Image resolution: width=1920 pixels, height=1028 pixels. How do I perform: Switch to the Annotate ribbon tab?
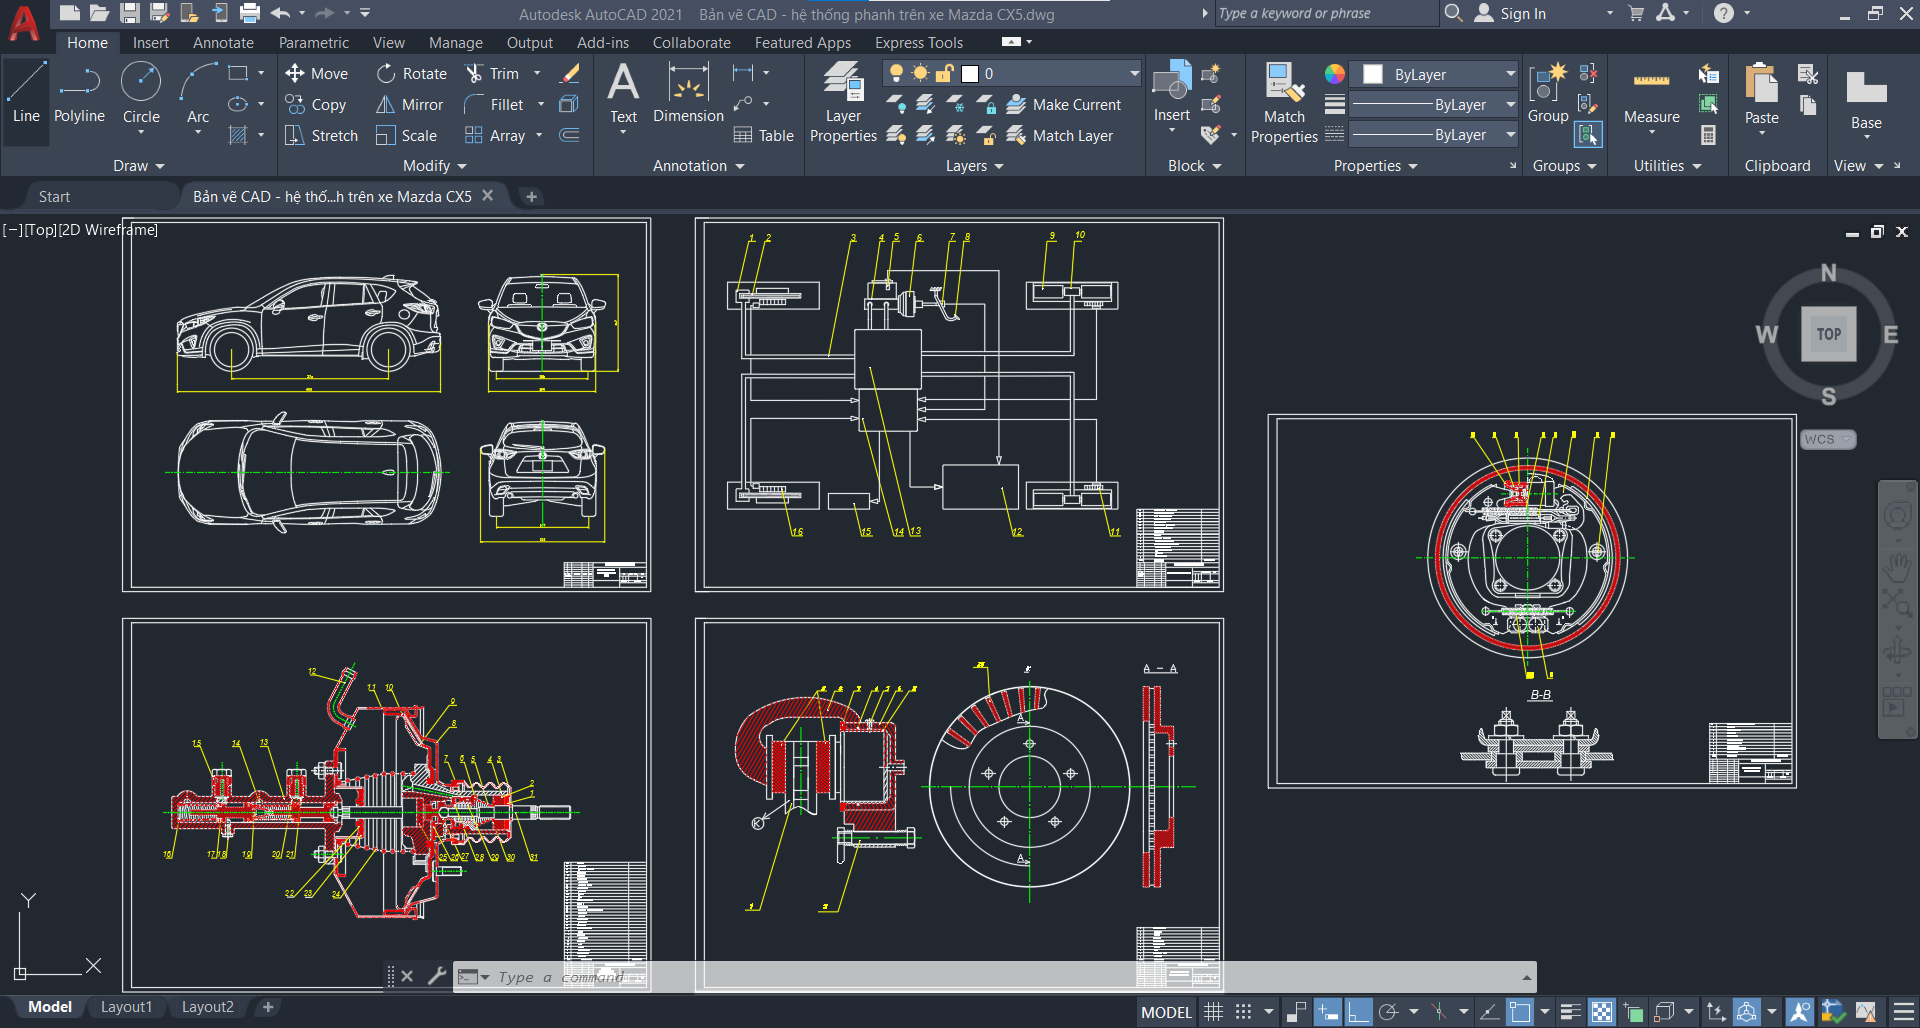pyautogui.click(x=223, y=43)
